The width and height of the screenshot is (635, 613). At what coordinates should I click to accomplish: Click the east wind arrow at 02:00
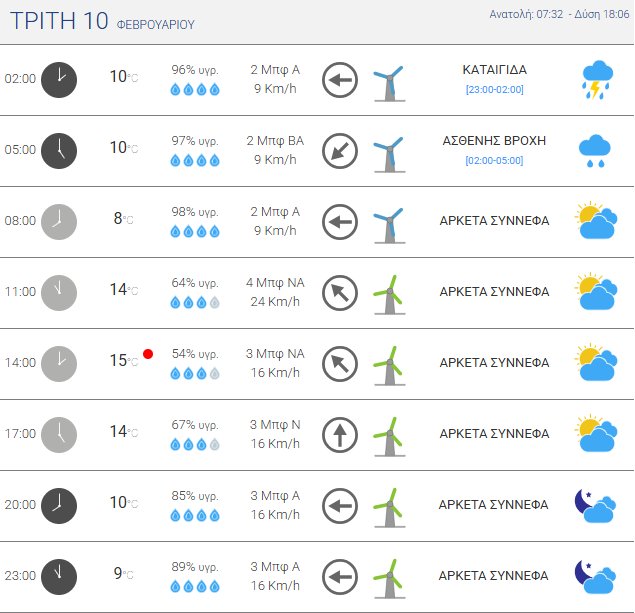pyautogui.click(x=340, y=80)
